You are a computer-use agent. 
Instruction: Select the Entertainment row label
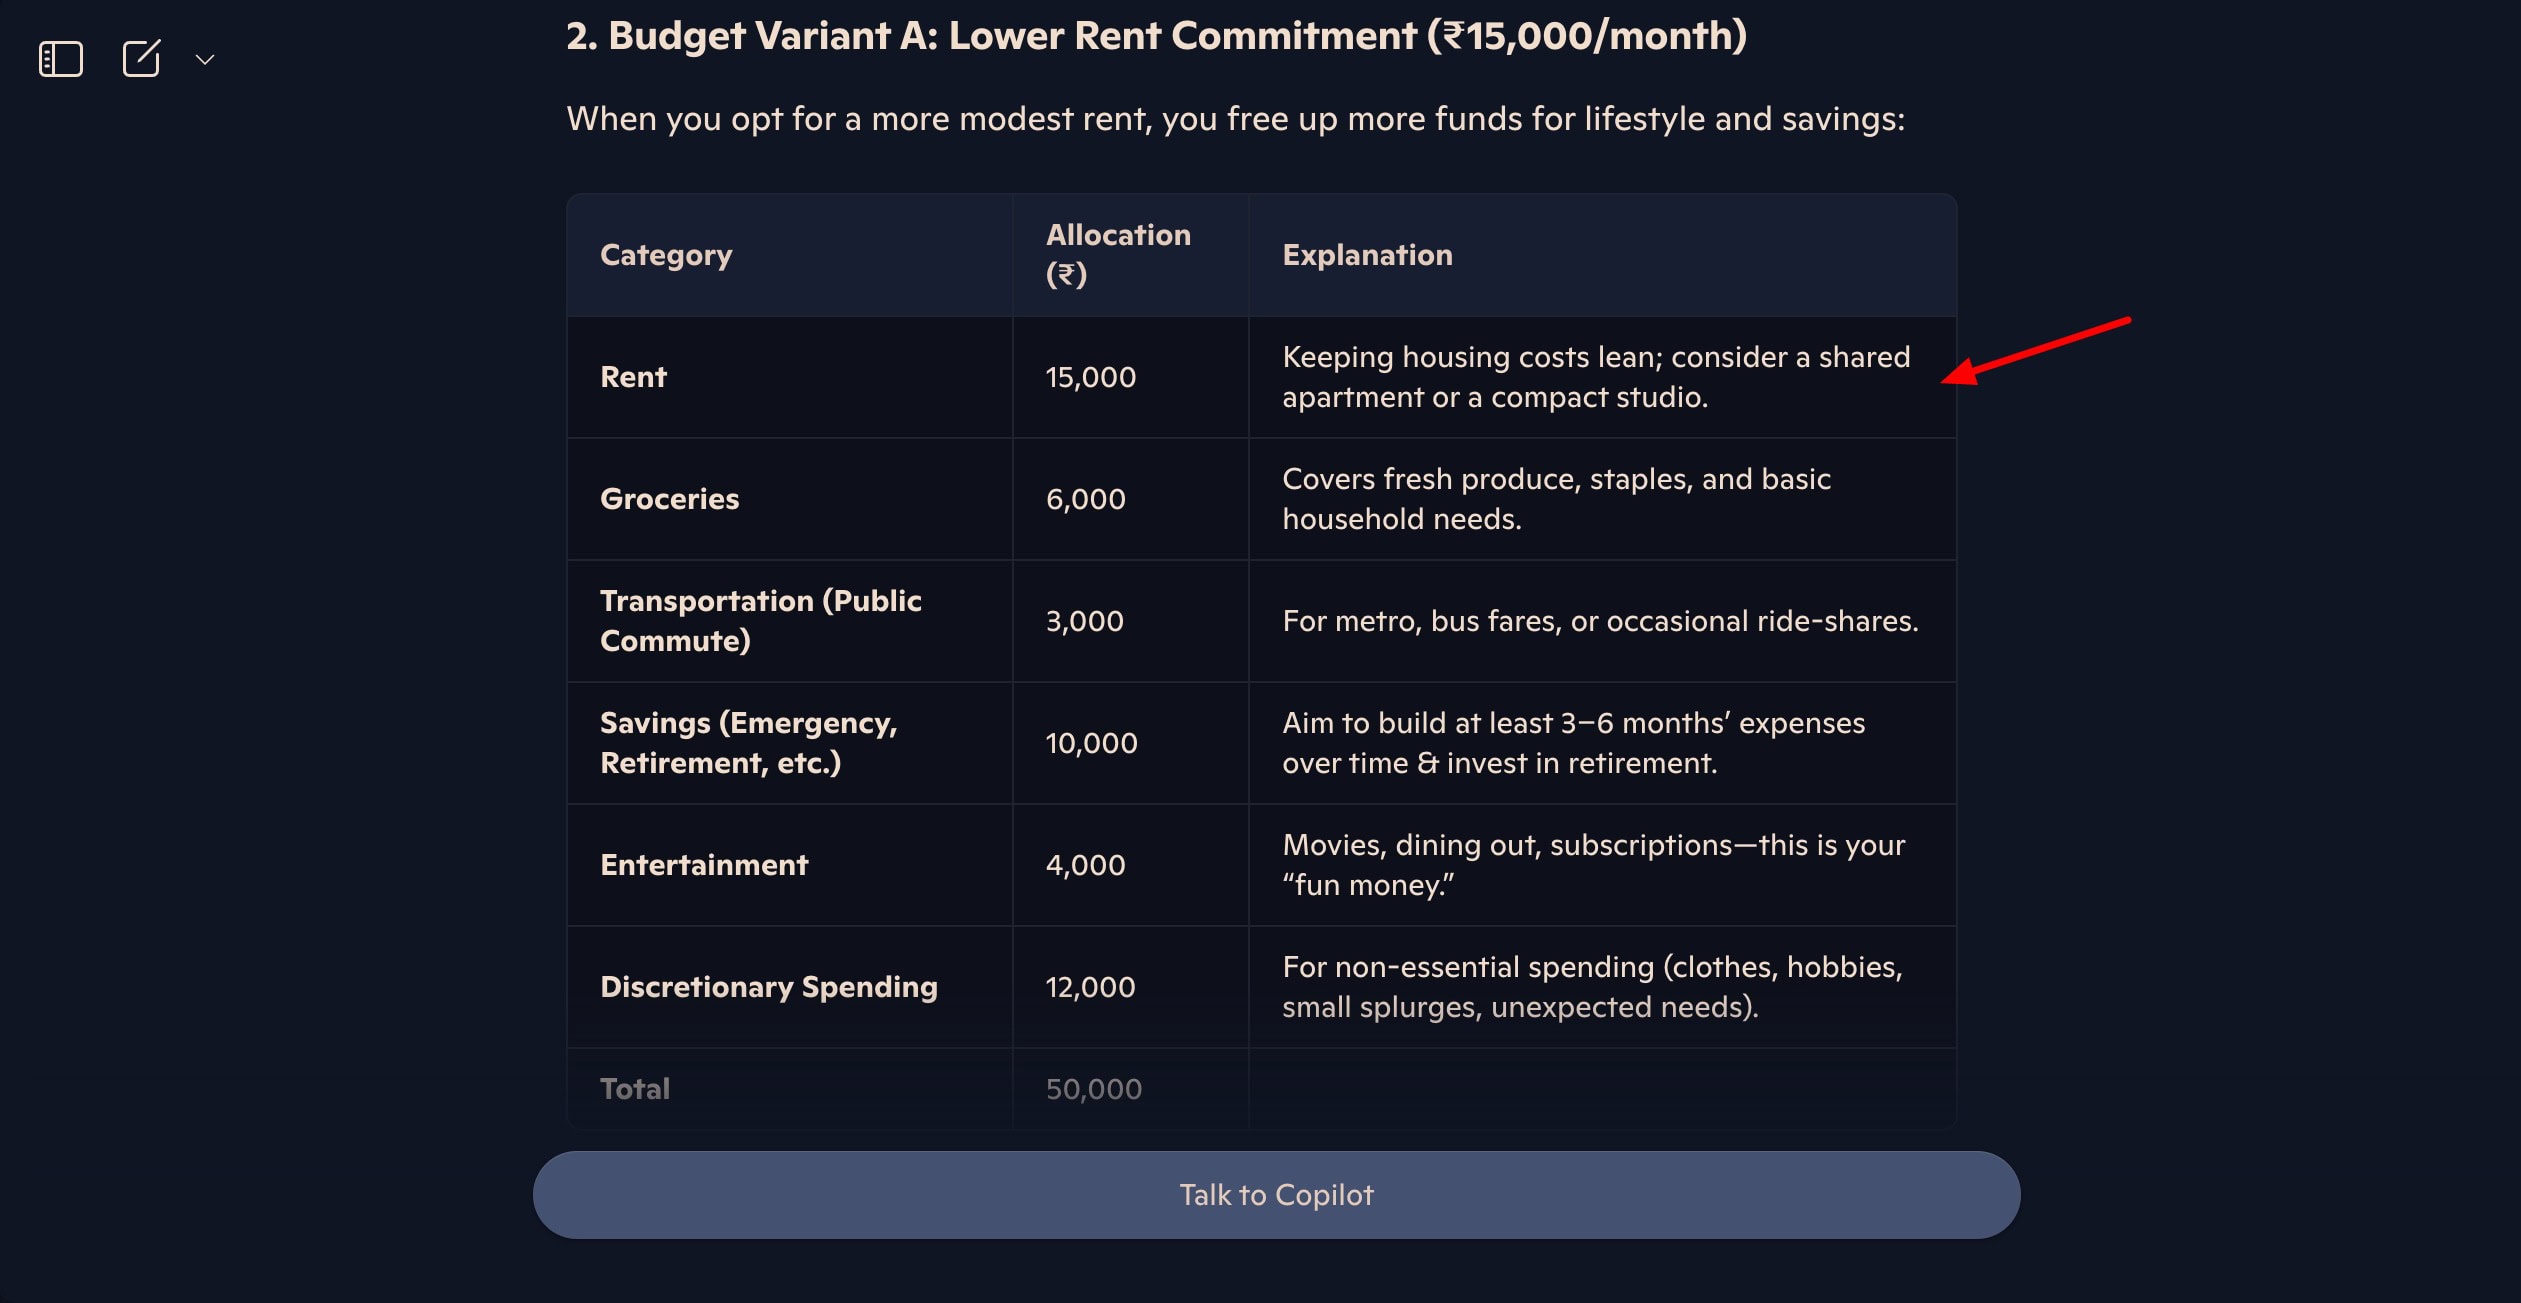(x=704, y=865)
